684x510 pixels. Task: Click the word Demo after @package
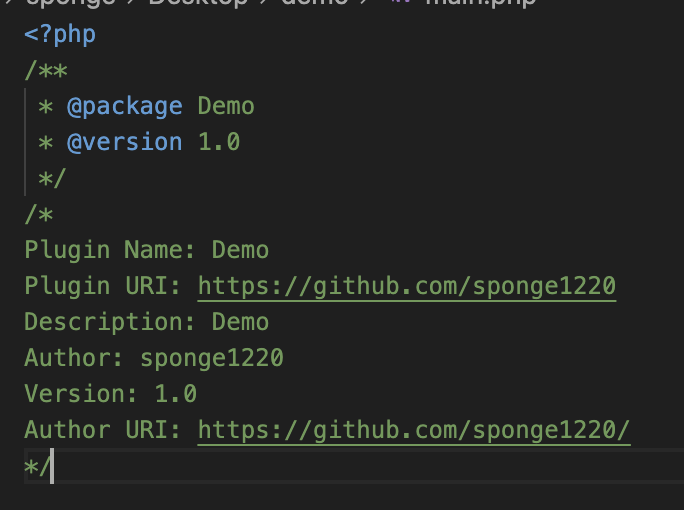click(226, 106)
